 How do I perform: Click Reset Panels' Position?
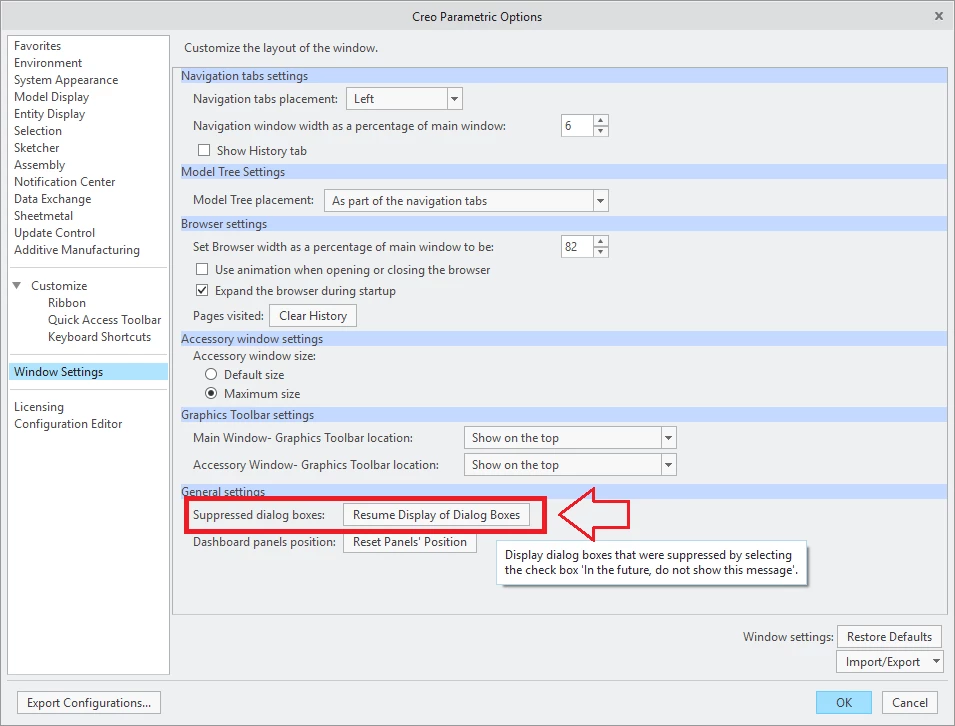(x=409, y=541)
